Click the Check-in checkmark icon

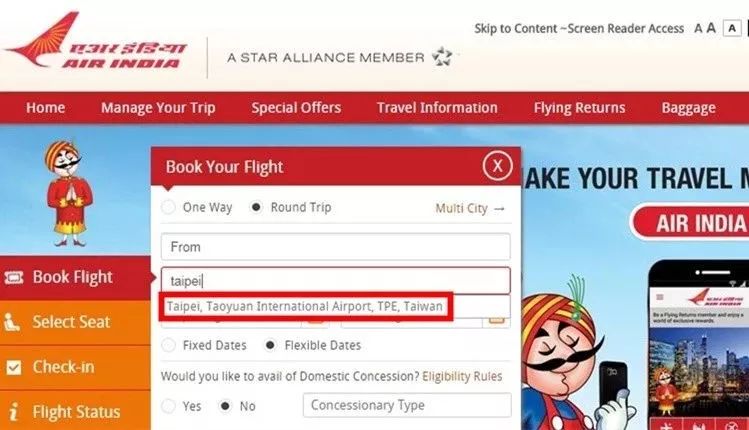point(13,367)
